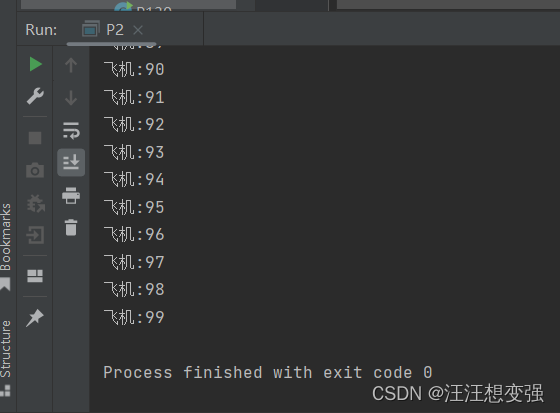Stop the process with the square icon
The width and height of the screenshot is (560, 413).
coord(35,138)
